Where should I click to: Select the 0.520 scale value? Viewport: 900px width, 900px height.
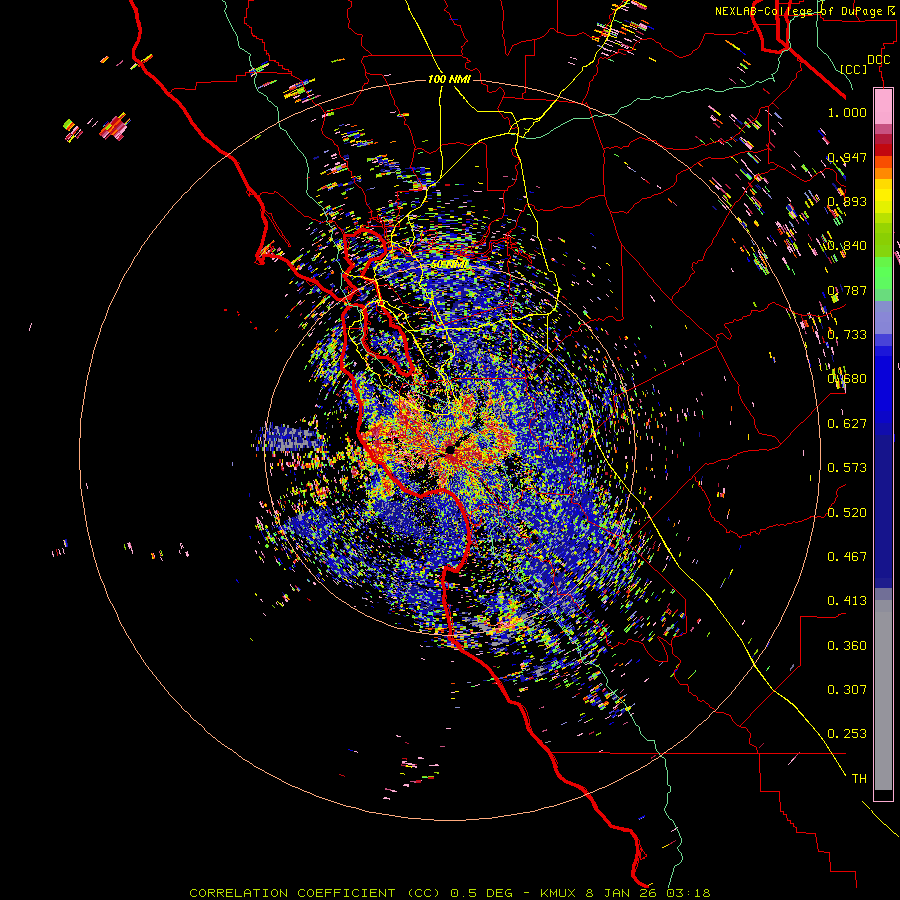pyautogui.click(x=847, y=513)
